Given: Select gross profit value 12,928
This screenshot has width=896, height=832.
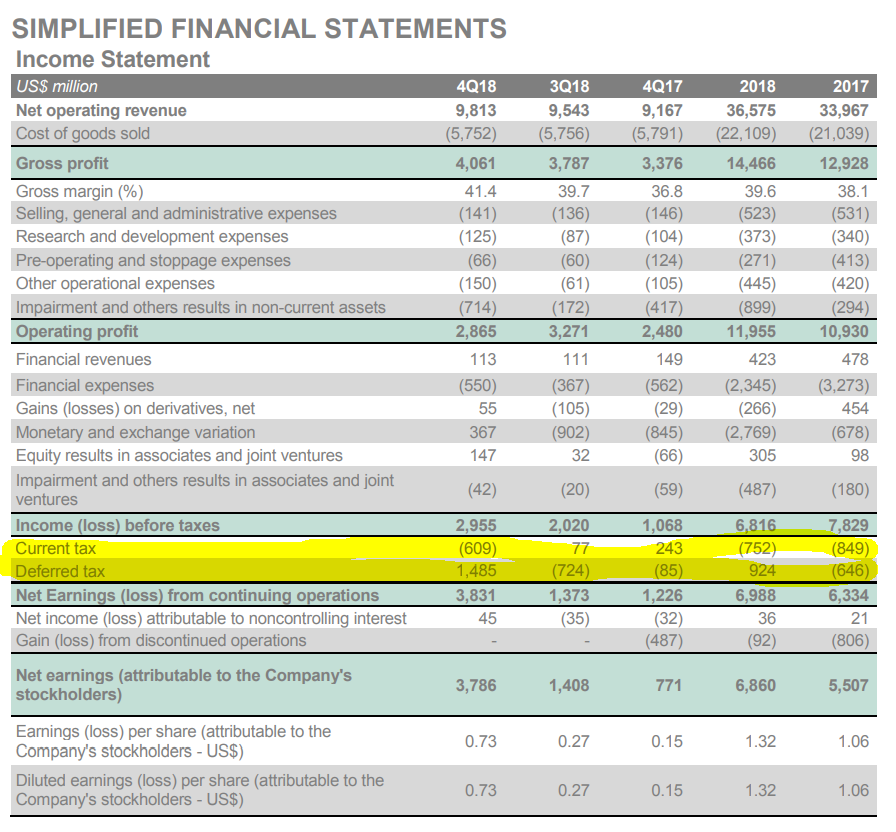Looking at the screenshot, I should [x=844, y=163].
